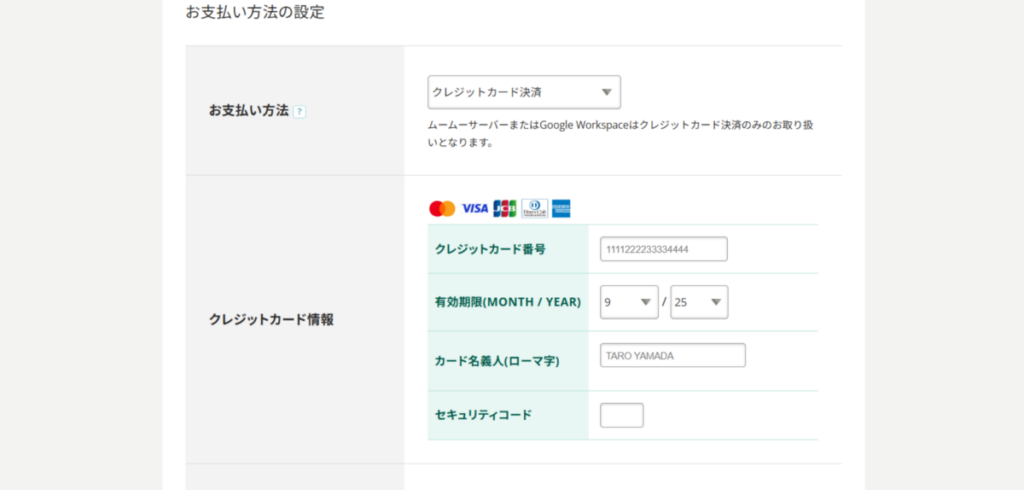Open the クレジットカード決済 payment method dropdown
Viewport: 1024px width, 490px height.
coord(523,93)
